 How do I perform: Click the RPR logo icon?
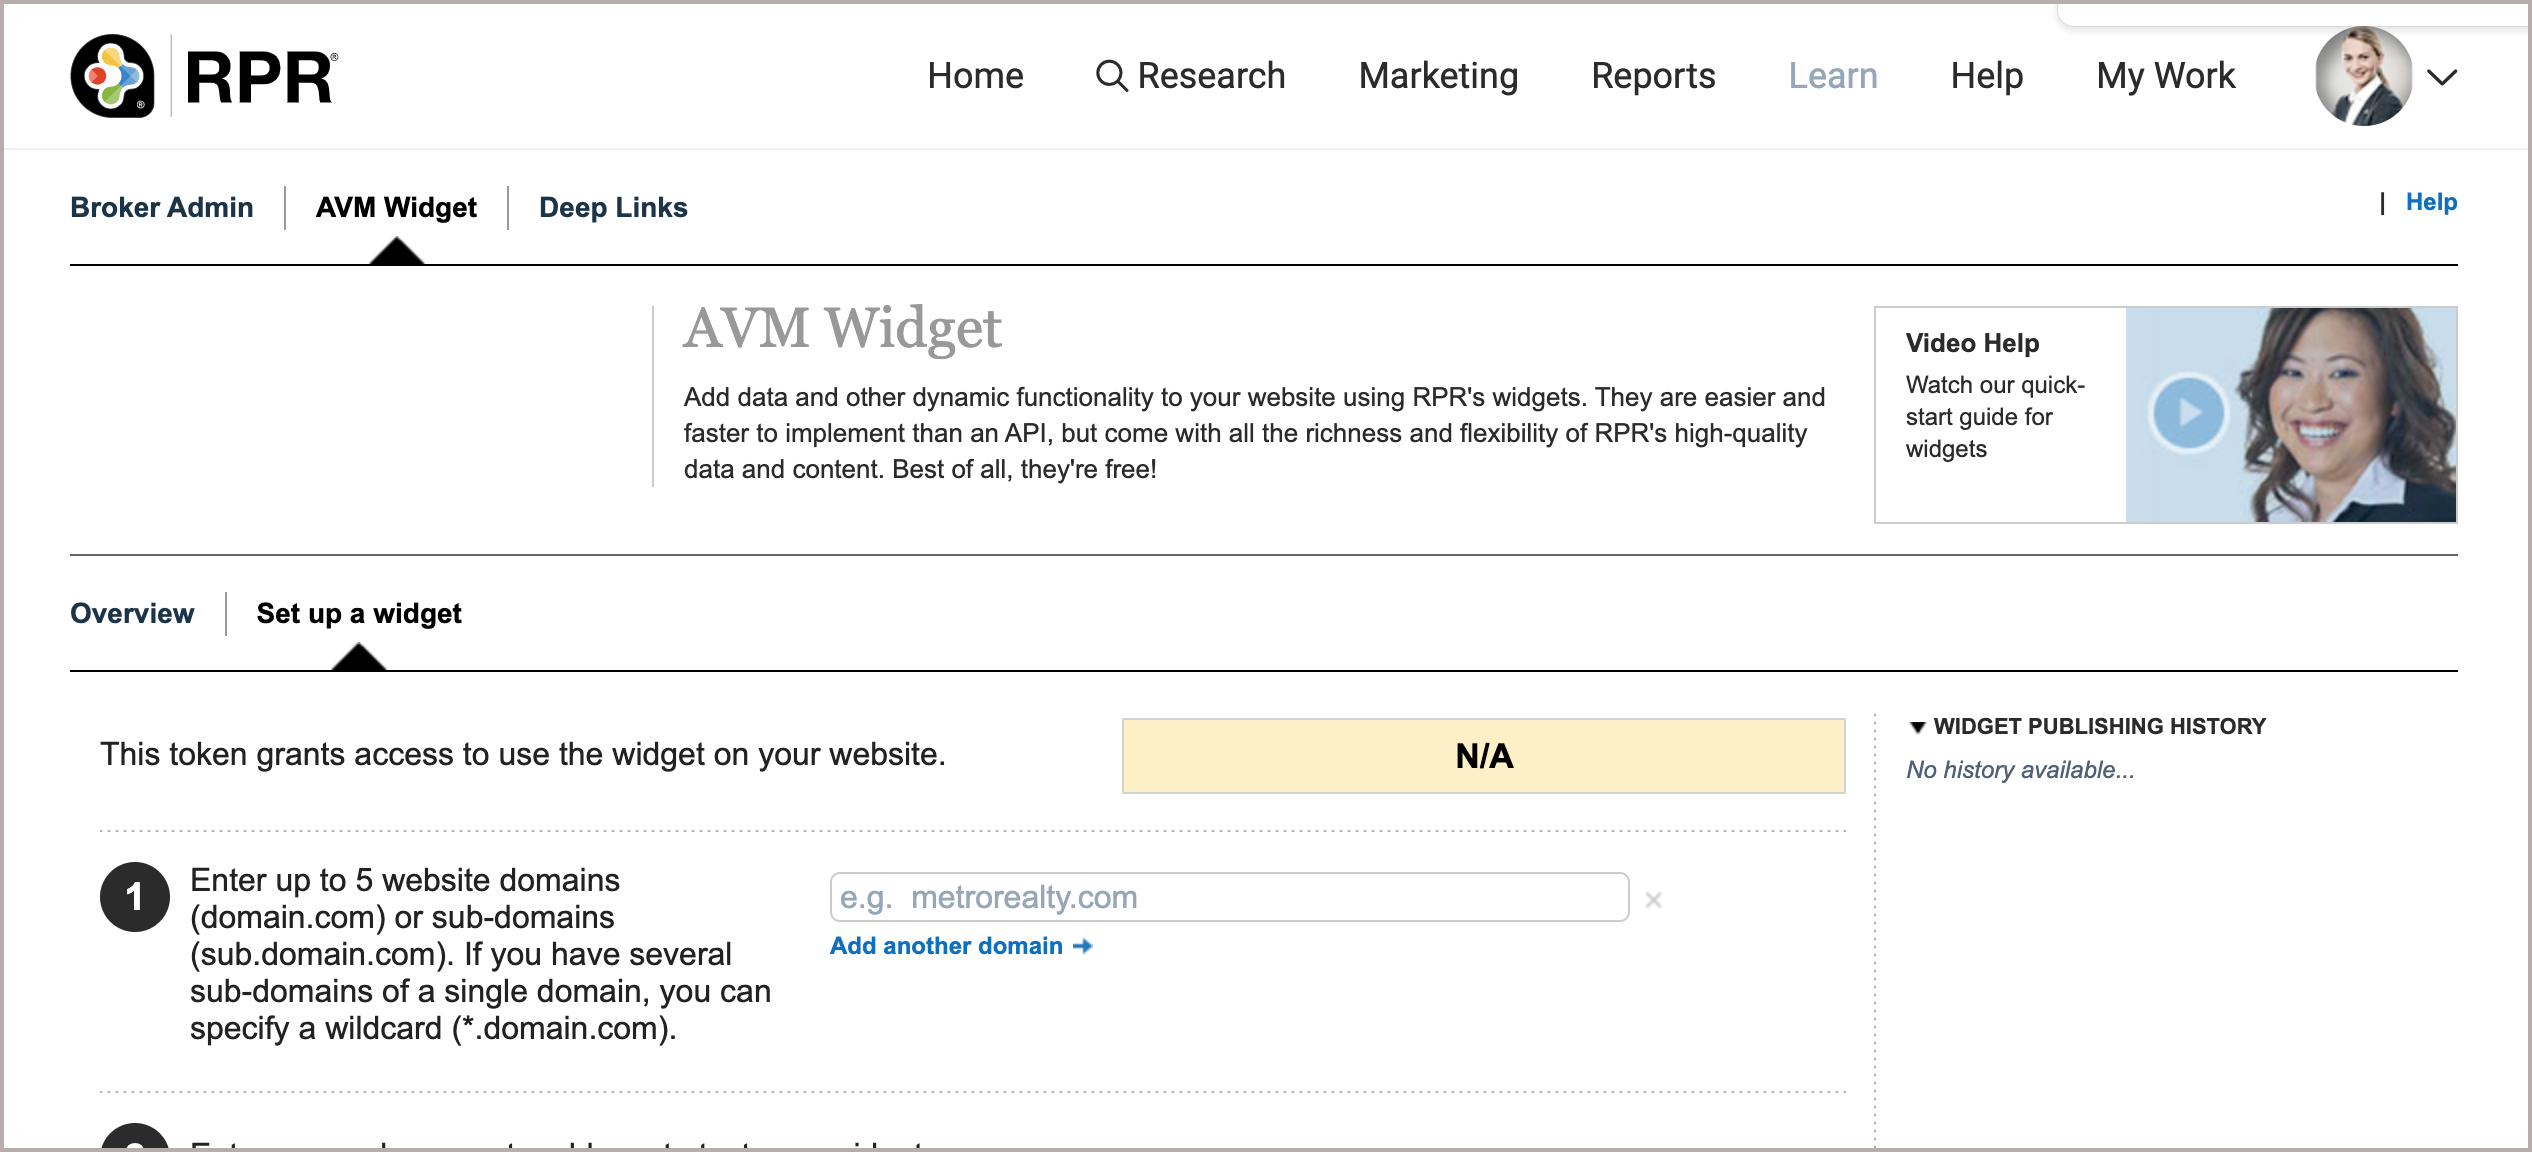[113, 76]
